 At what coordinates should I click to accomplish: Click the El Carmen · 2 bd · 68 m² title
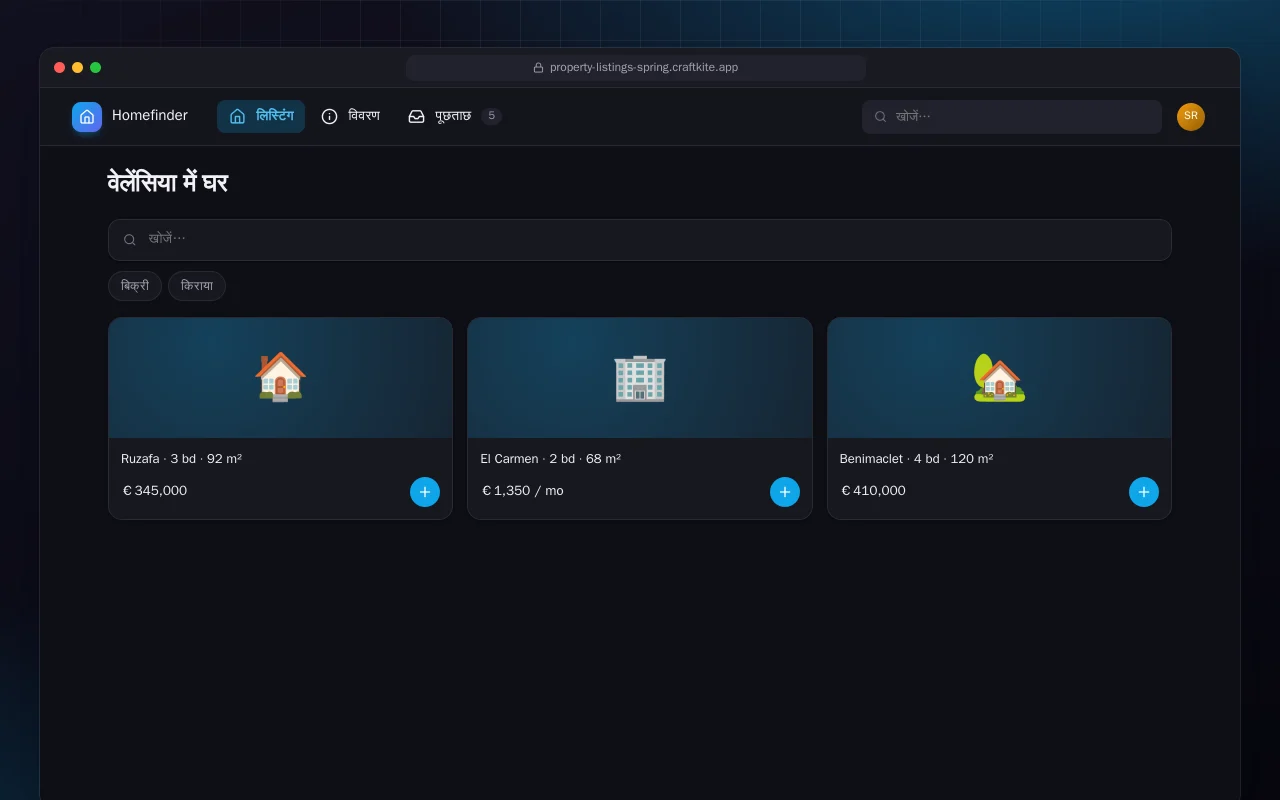point(550,459)
